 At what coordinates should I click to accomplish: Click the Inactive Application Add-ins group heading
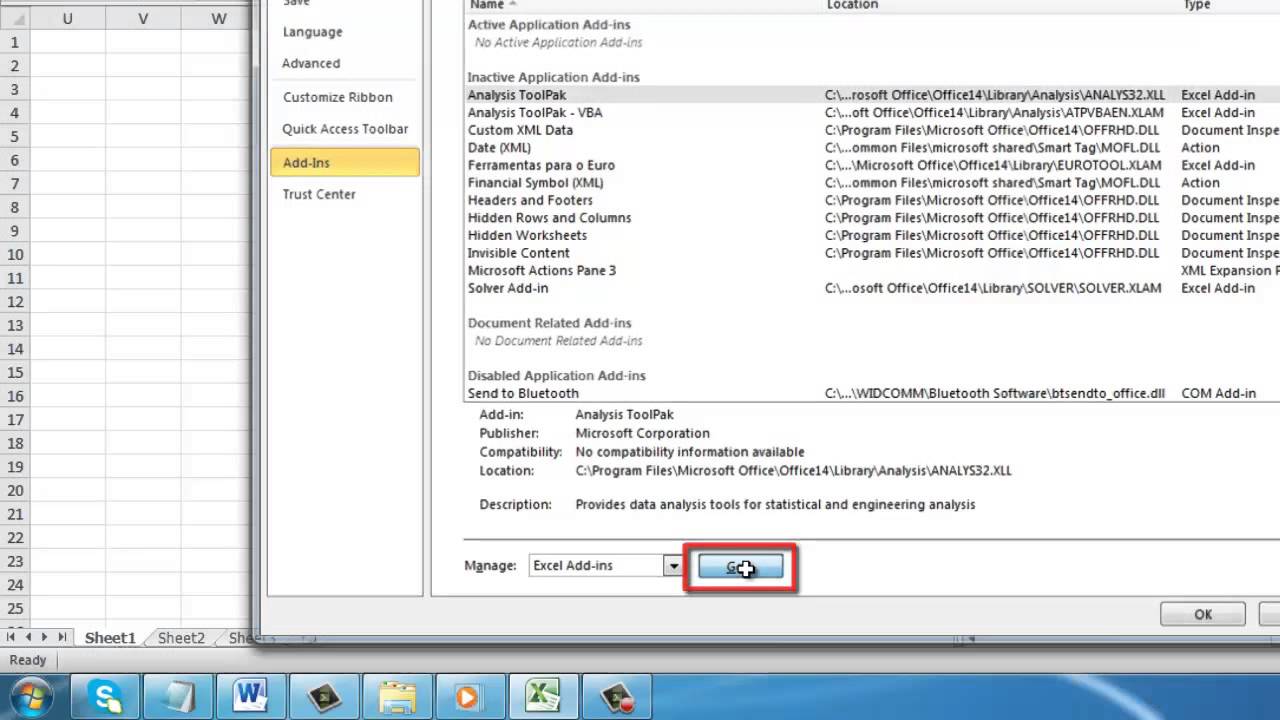(553, 77)
